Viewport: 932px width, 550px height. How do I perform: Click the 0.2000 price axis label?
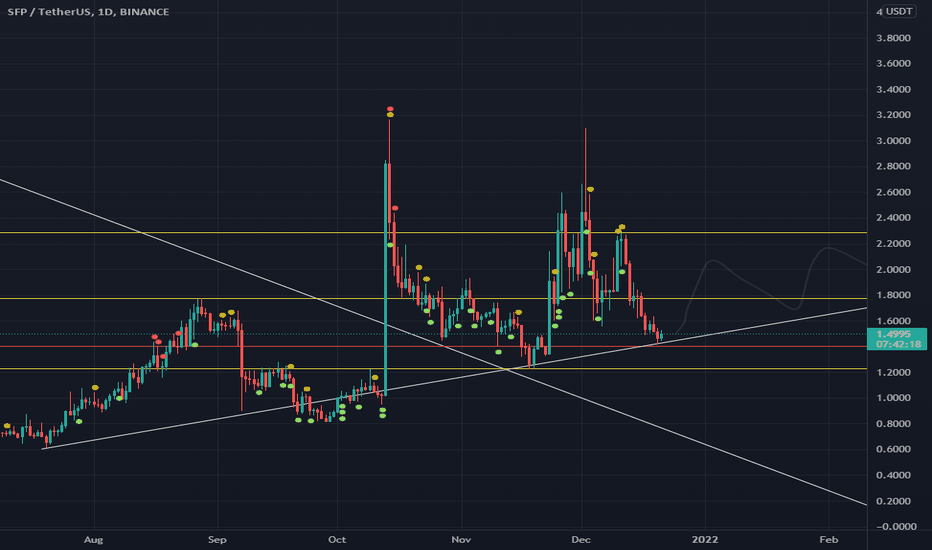[893, 501]
